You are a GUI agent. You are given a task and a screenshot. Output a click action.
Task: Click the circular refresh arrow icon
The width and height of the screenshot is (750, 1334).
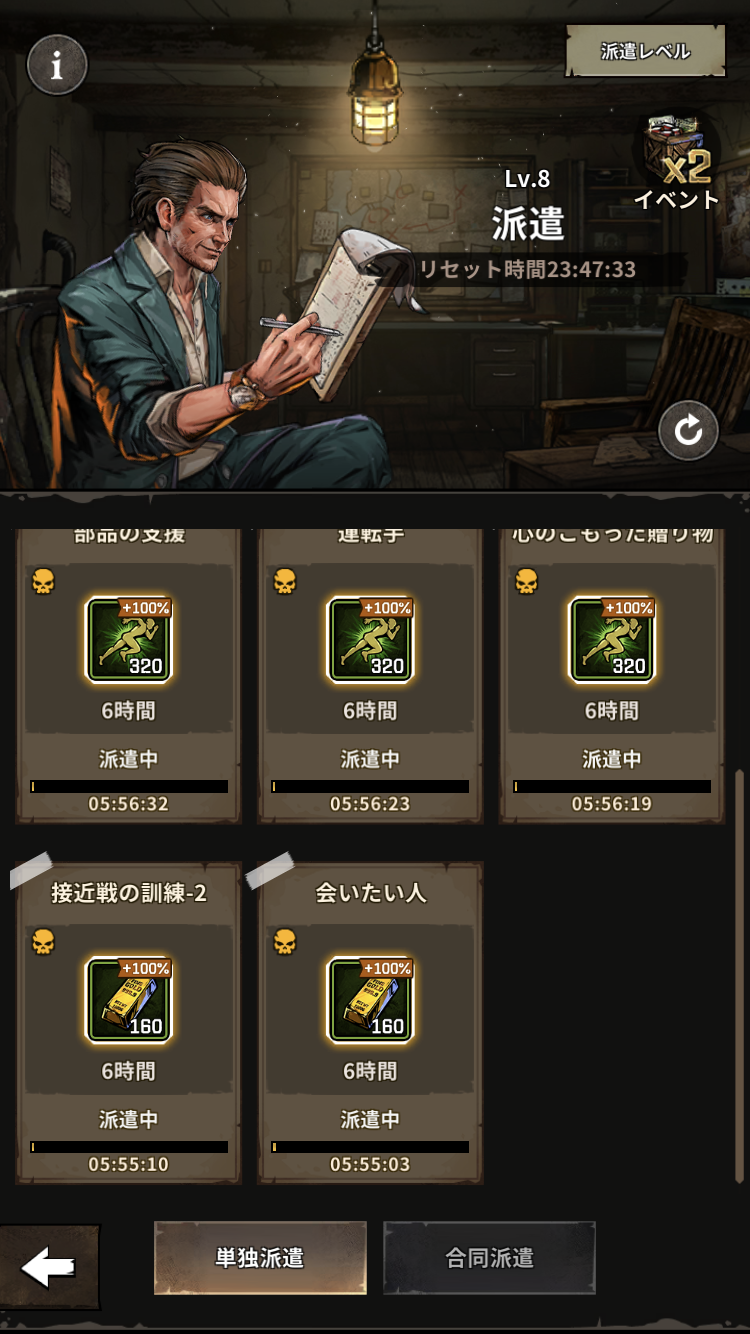pos(688,430)
